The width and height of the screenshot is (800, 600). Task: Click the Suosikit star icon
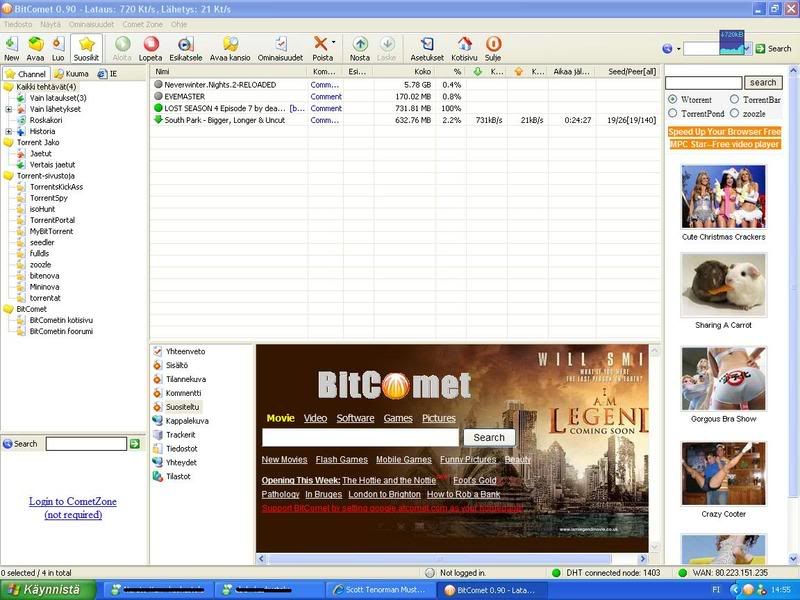86,45
